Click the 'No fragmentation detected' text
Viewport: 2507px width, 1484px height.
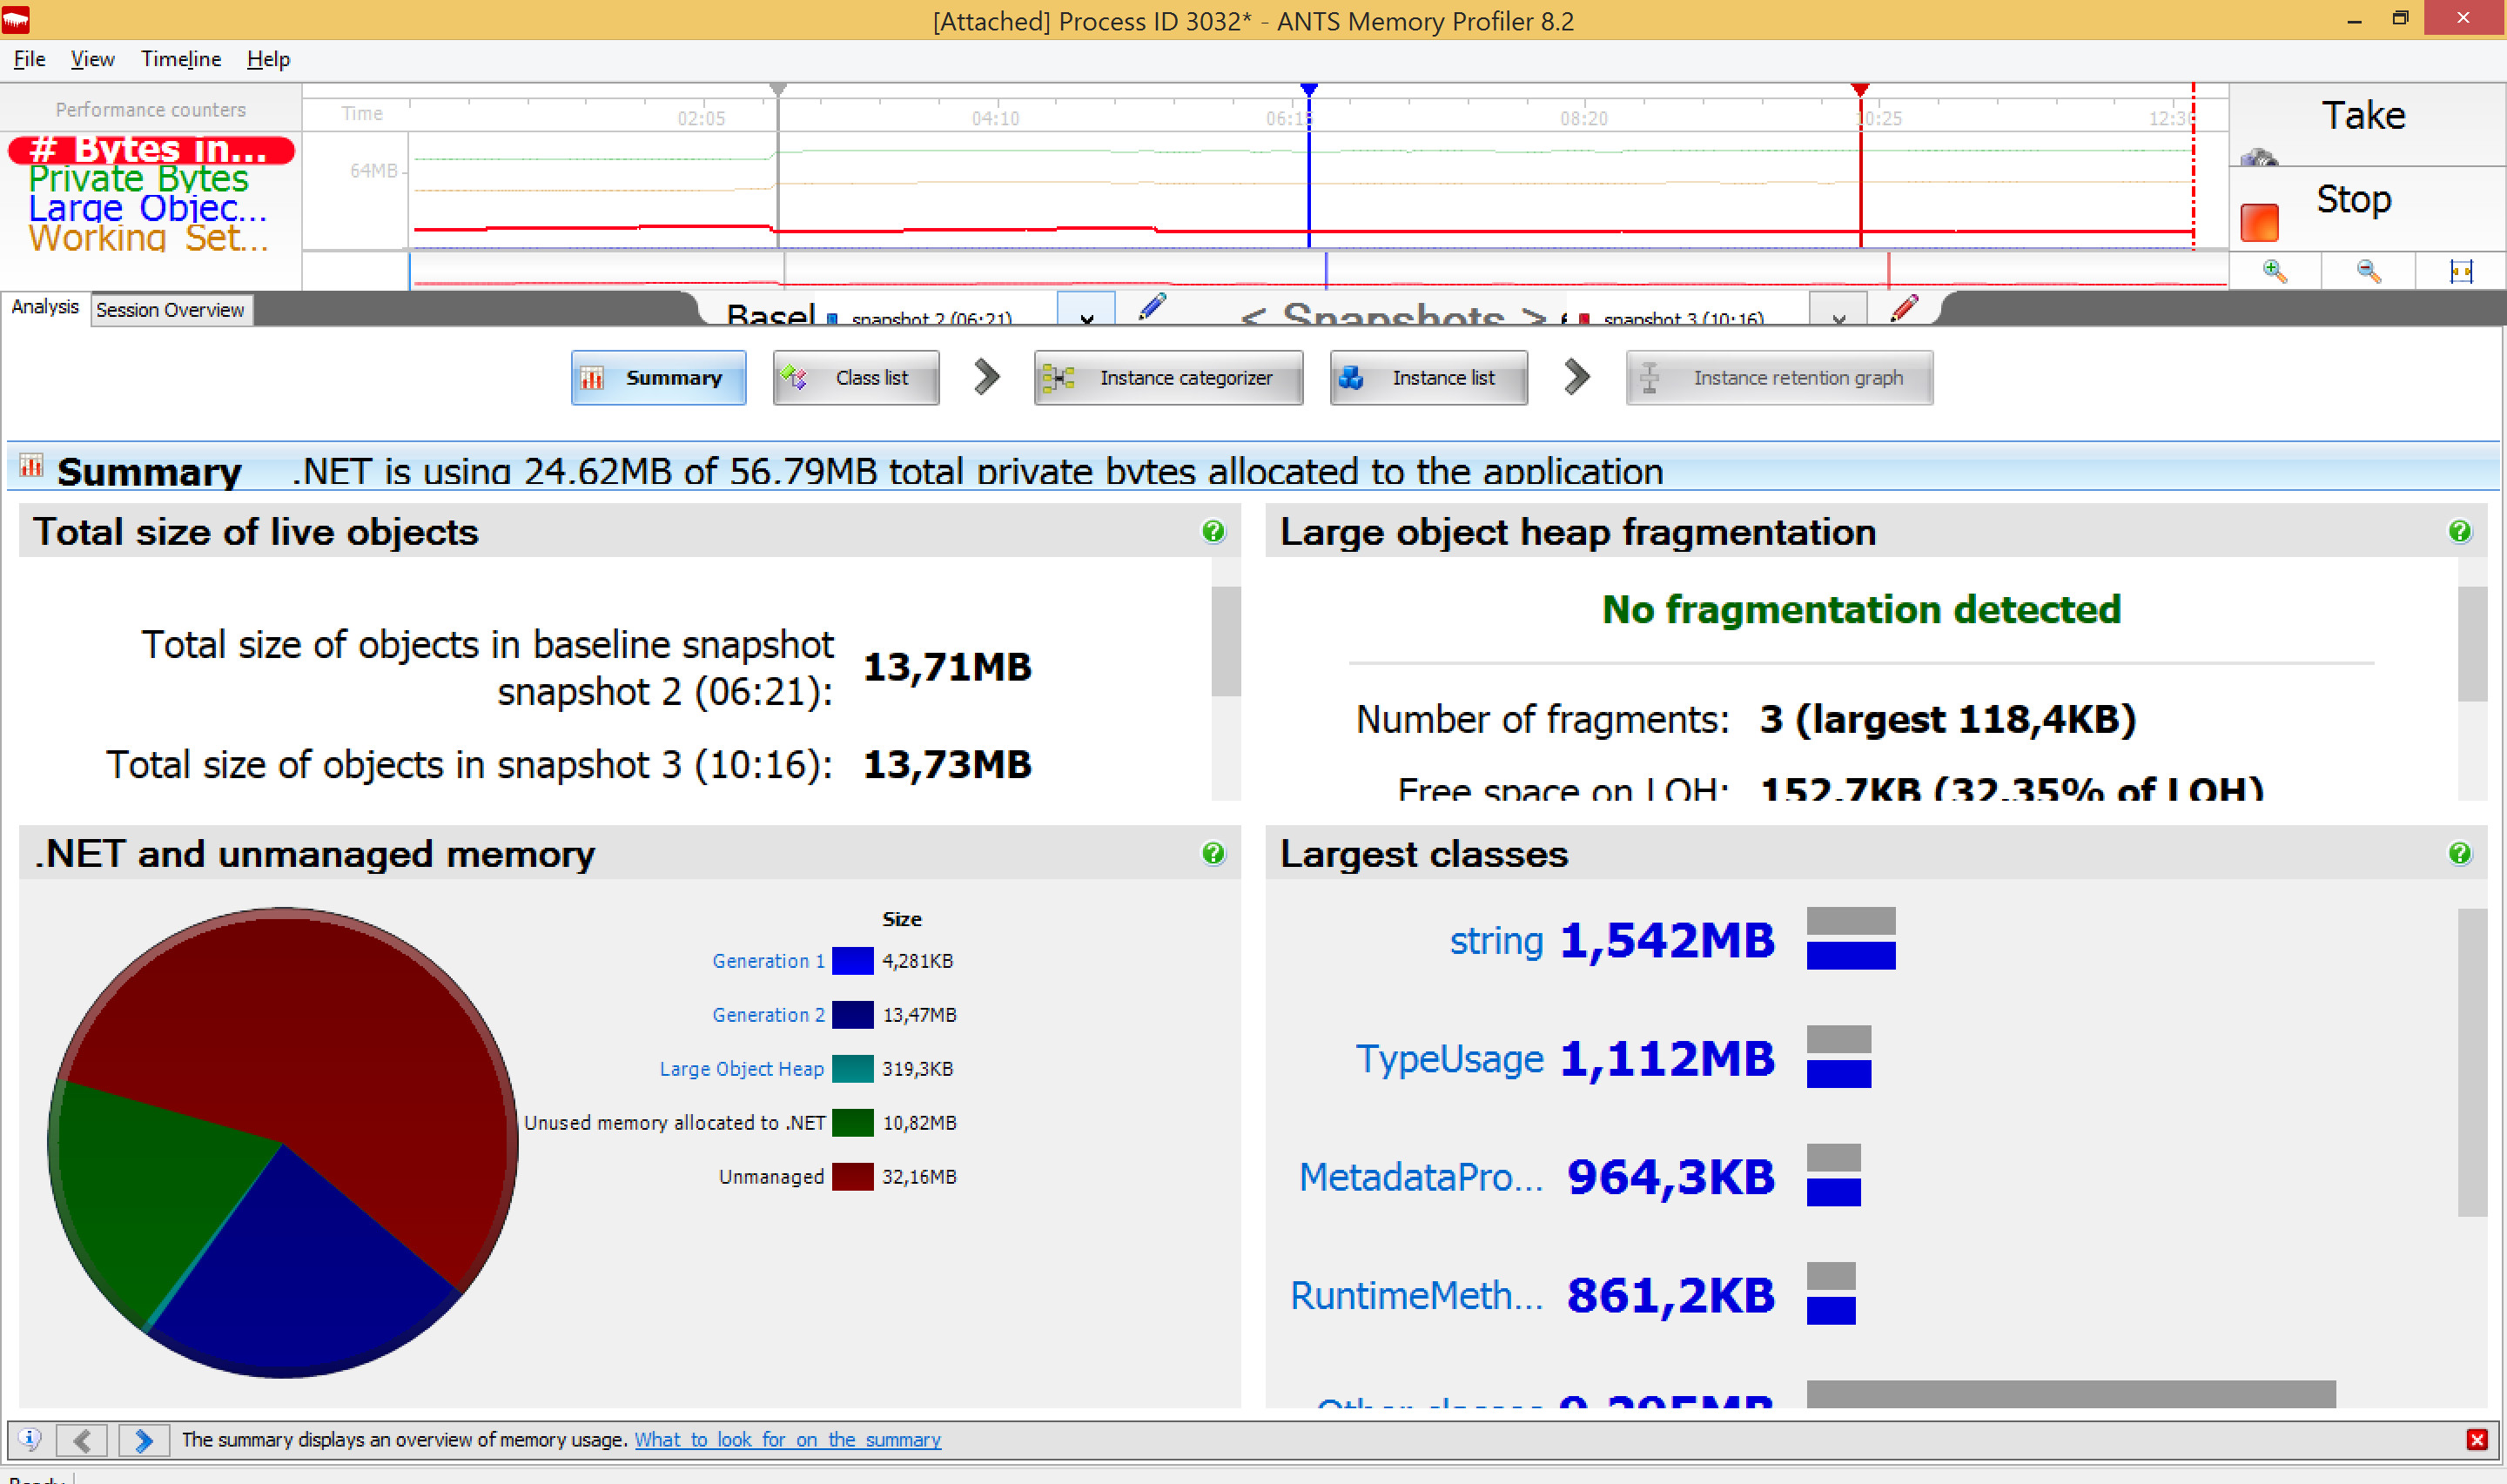[x=1861, y=610]
